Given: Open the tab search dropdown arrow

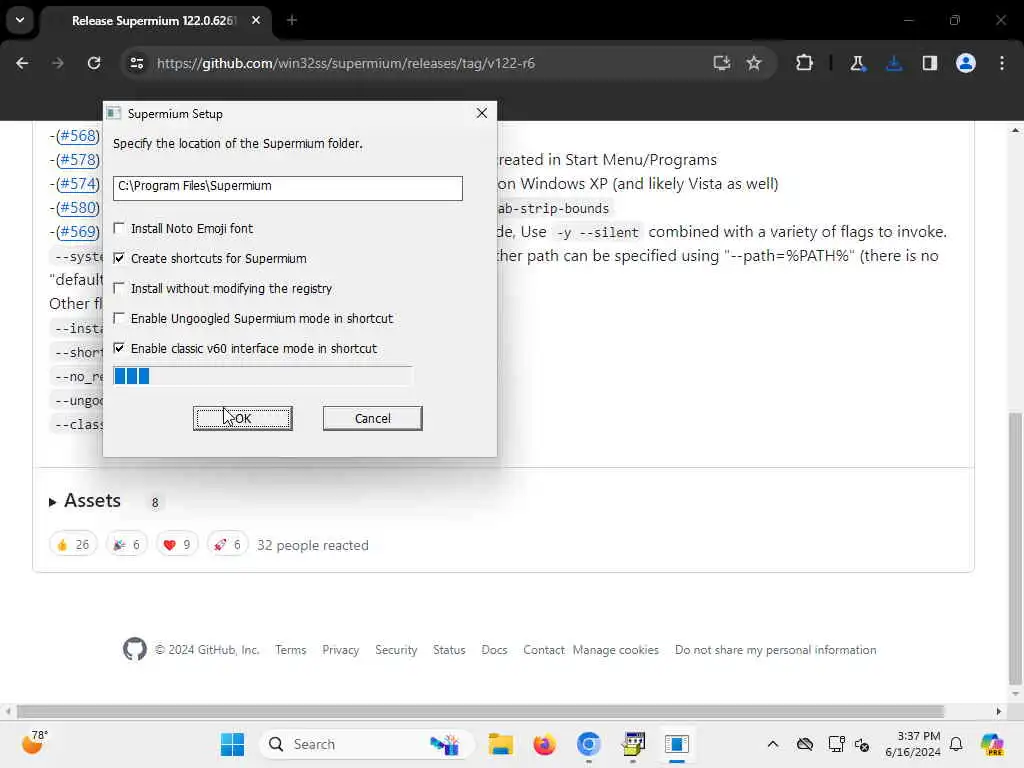Looking at the screenshot, I should (20, 20).
